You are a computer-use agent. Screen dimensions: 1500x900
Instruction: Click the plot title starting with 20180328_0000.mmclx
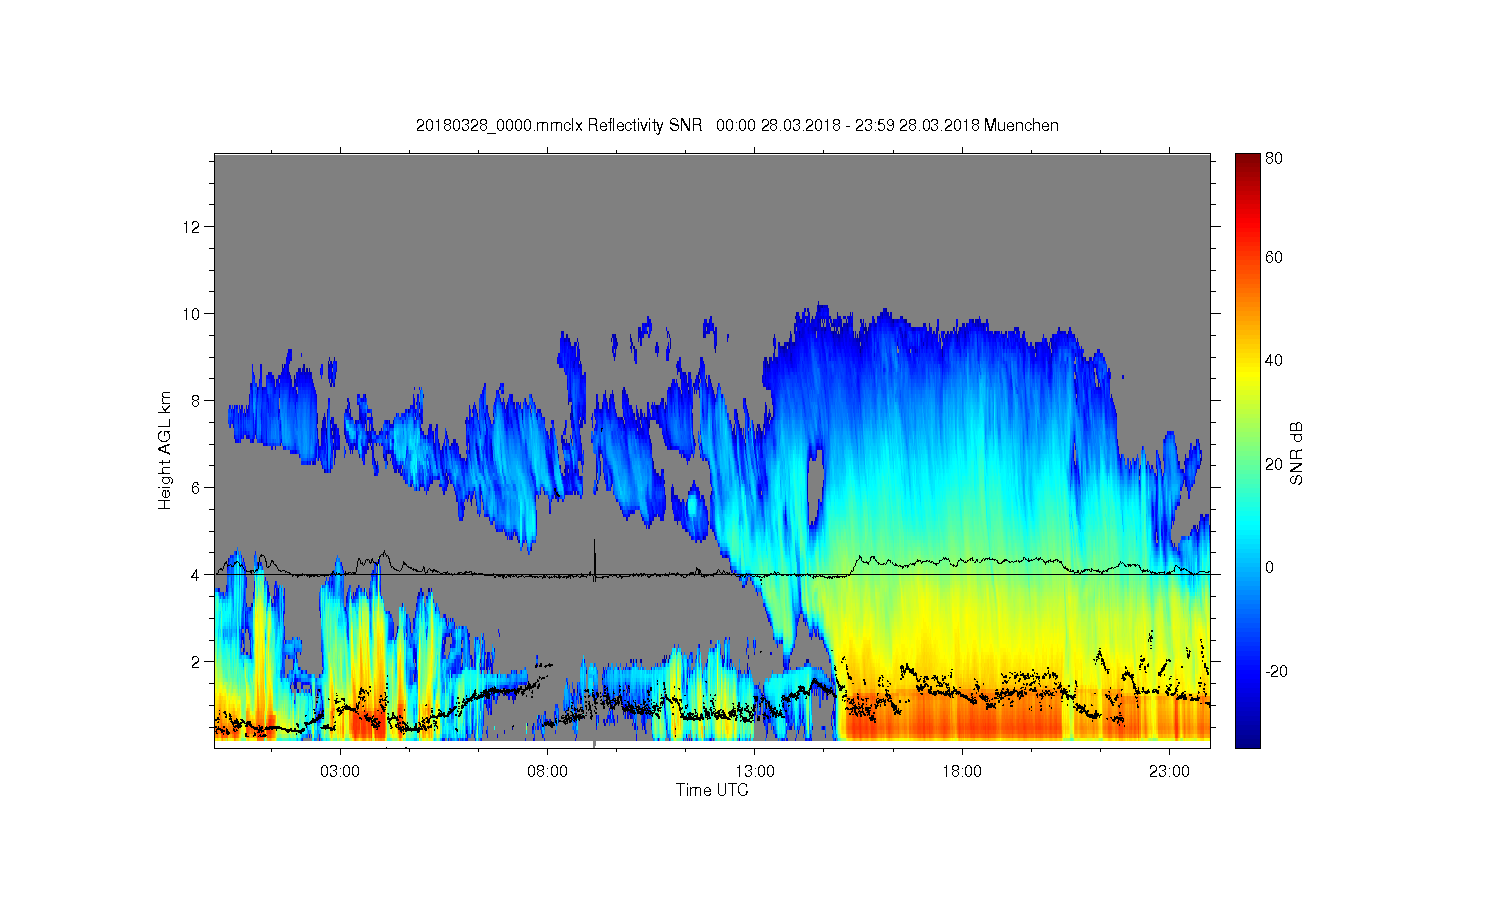[737, 125]
